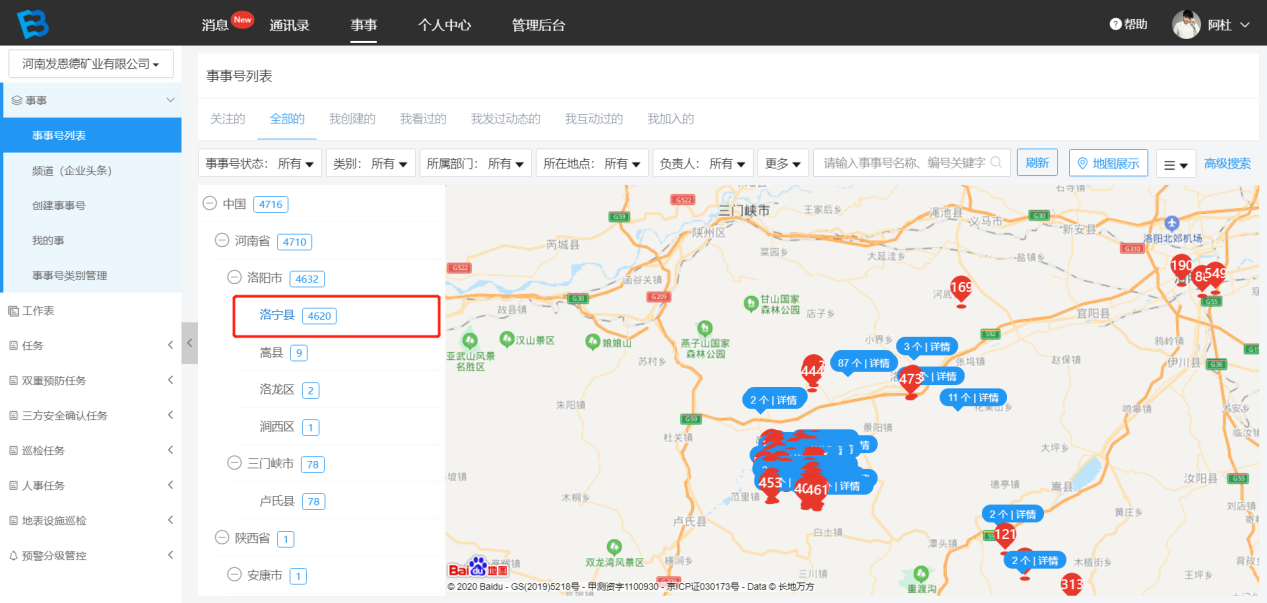Open the 事事号状态 filter dropdown

click(263, 163)
